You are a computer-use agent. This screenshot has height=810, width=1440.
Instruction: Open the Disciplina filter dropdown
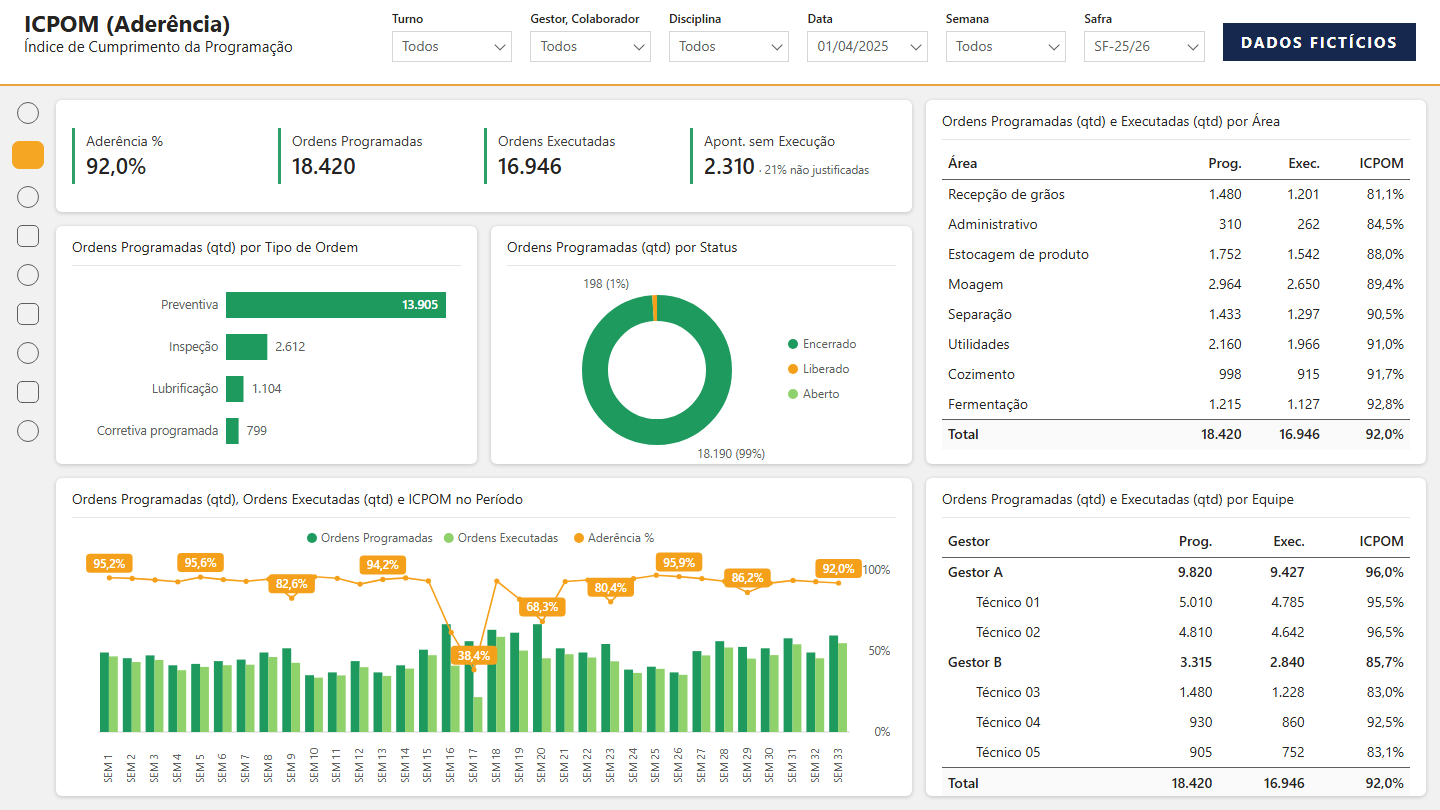click(x=729, y=47)
